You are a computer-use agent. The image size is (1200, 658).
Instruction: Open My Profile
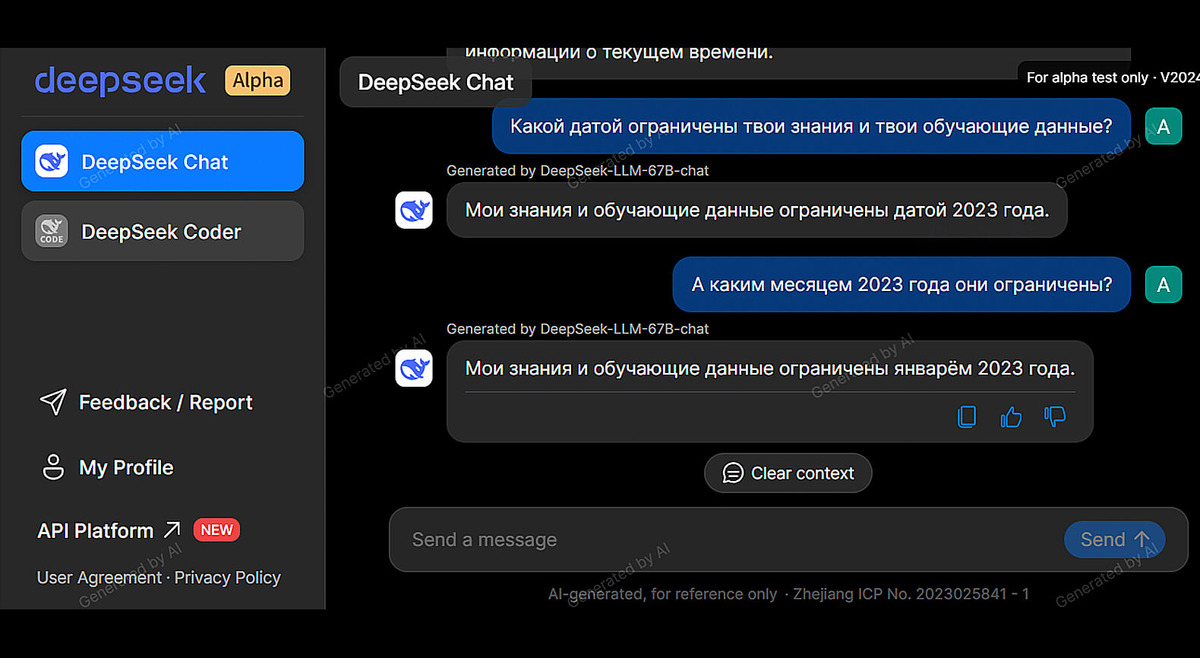pos(107,467)
